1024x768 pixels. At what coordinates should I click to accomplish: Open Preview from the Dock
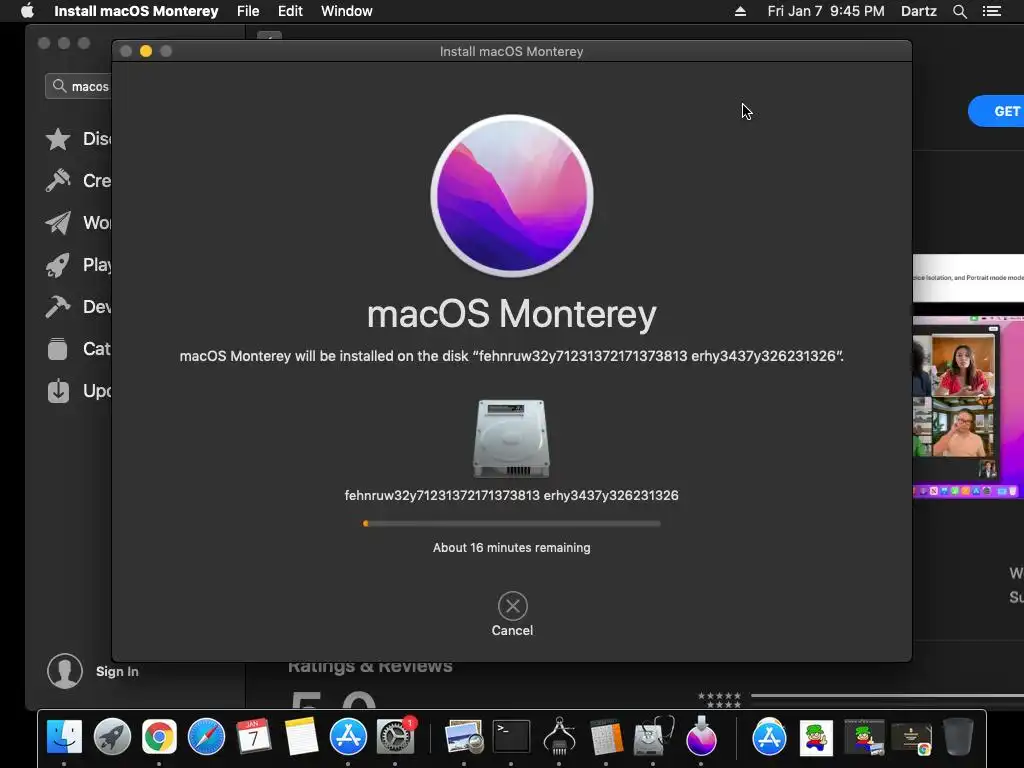tap(464, 737)
